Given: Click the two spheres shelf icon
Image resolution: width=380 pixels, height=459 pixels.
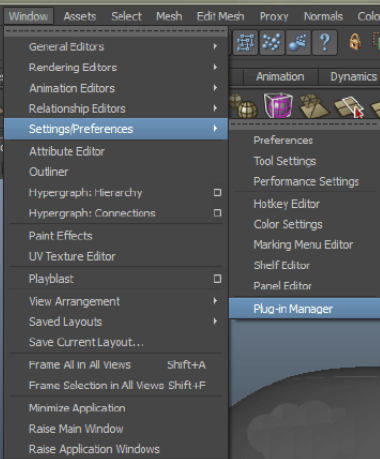Looking at the screenshot, I should (x=243, y=106).
